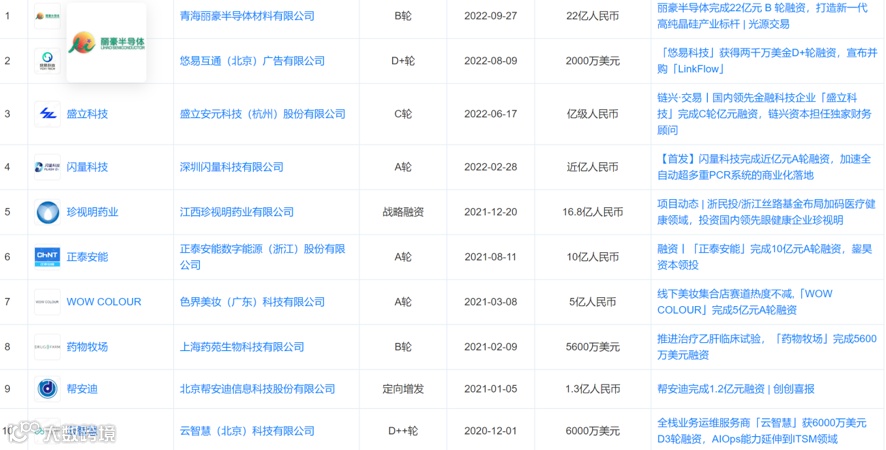The width and height of the screenshot is (886, 450).
Task: Click the date 2021-12-20
Action: [490, 213]
